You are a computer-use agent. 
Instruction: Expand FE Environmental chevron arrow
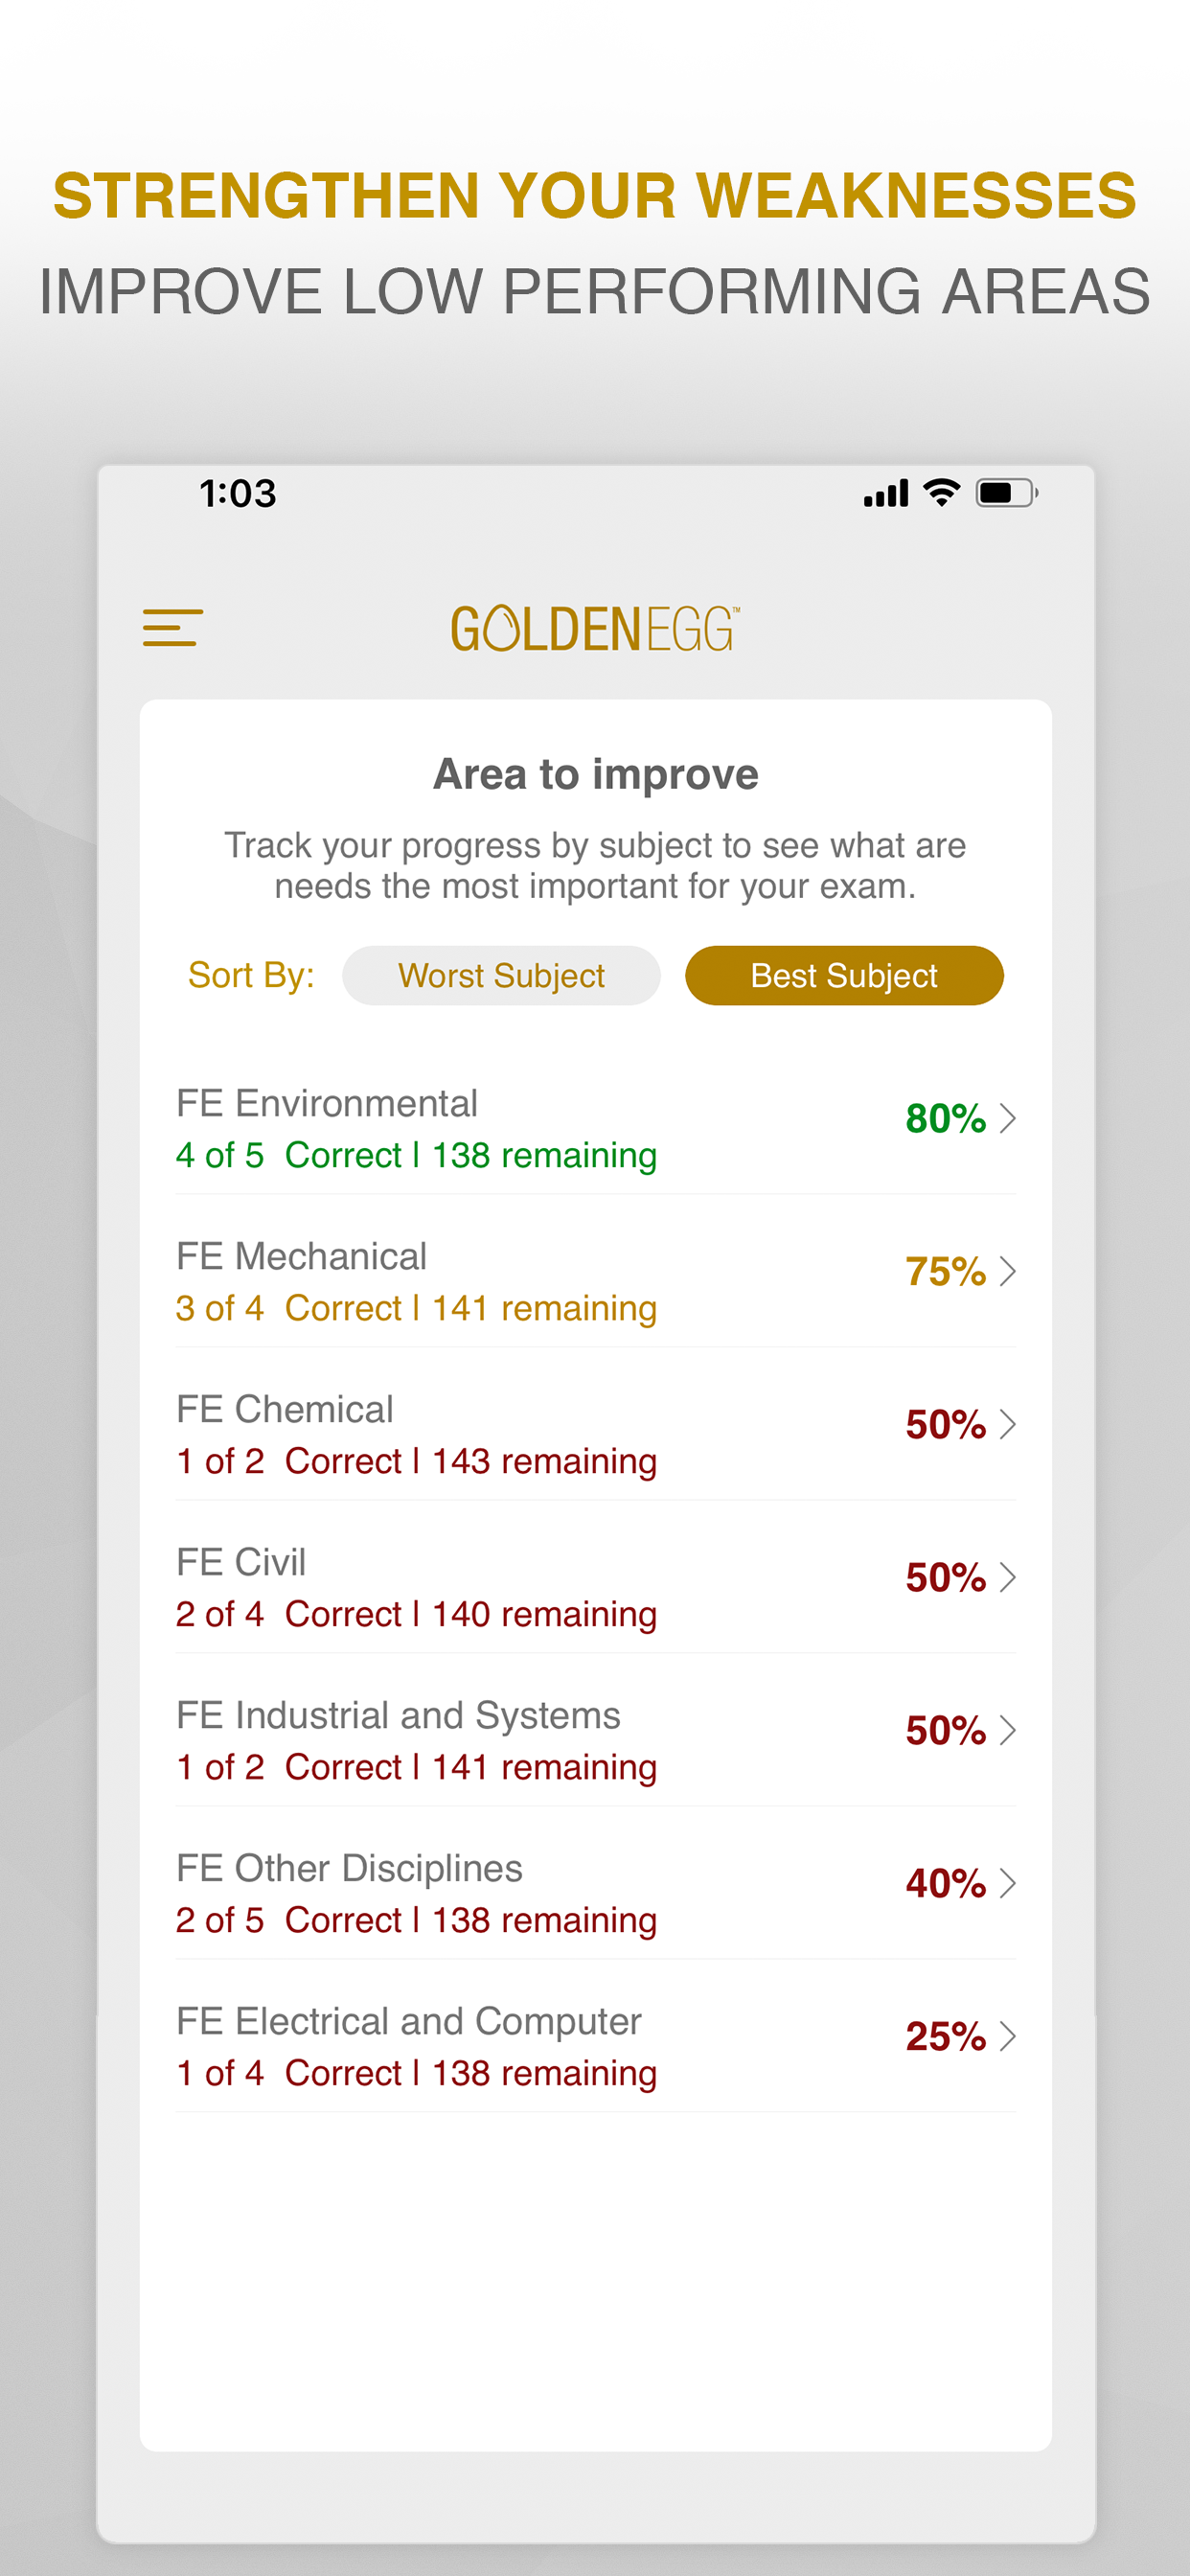[1008, 1118]
